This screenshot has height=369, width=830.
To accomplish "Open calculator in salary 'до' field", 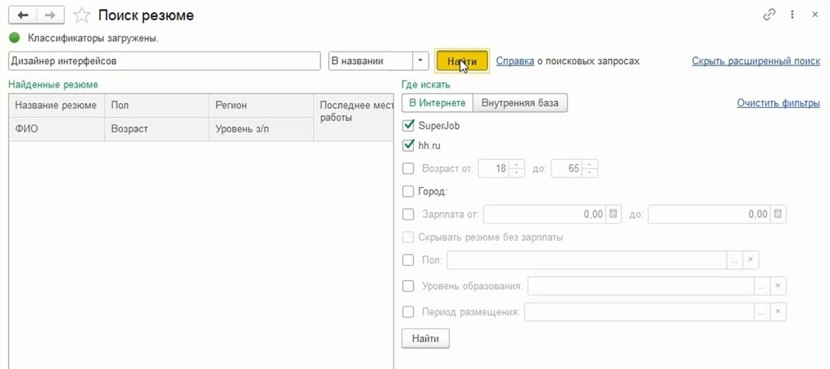I will point(778,214).
